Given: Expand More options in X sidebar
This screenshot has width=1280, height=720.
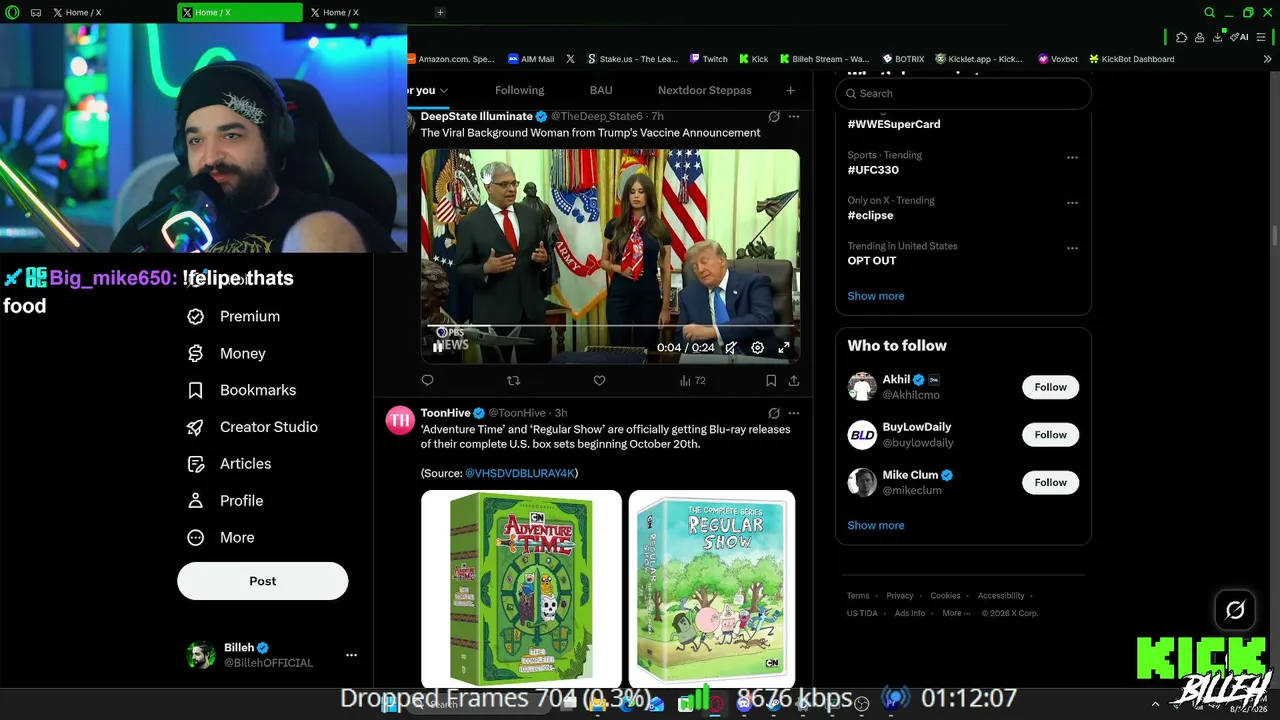Looking at the screenshot, I should coord(221,538).
